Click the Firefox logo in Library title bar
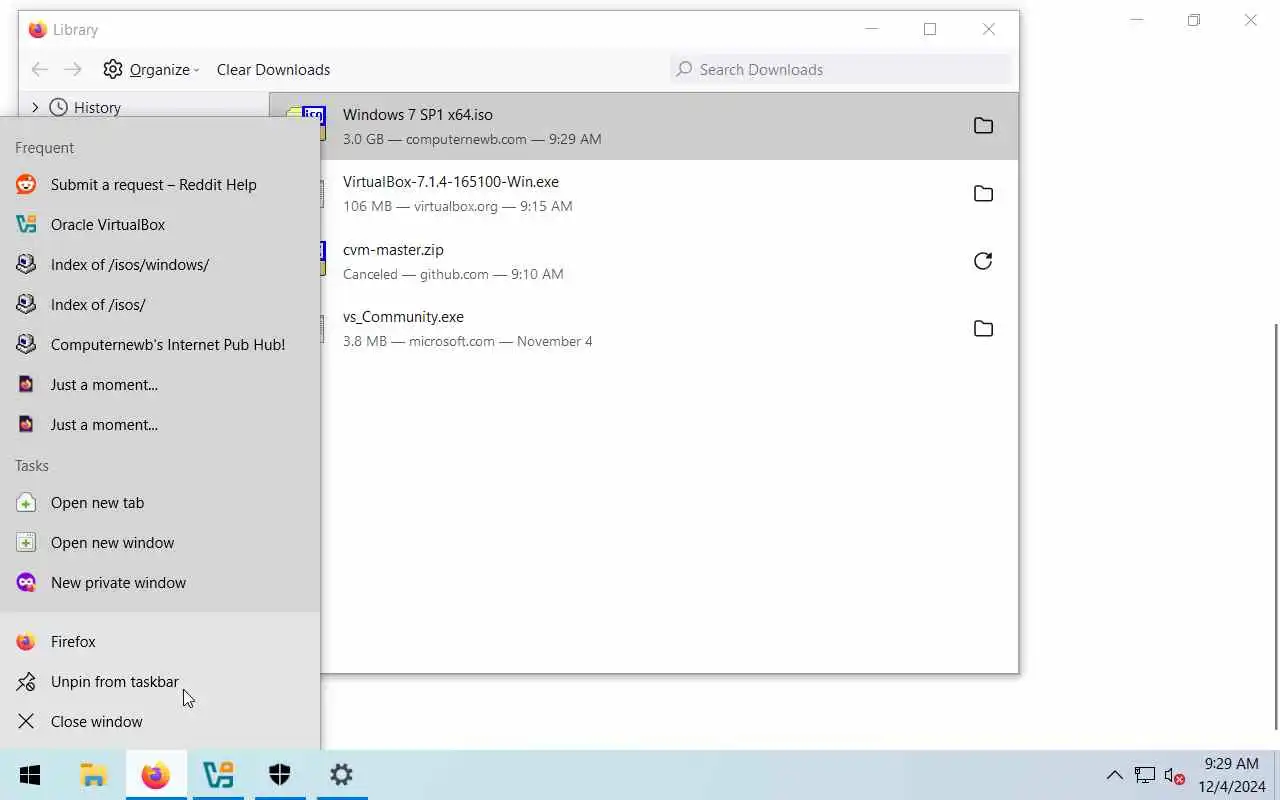This screenshot has height=800, width=1280. (38, 29)
